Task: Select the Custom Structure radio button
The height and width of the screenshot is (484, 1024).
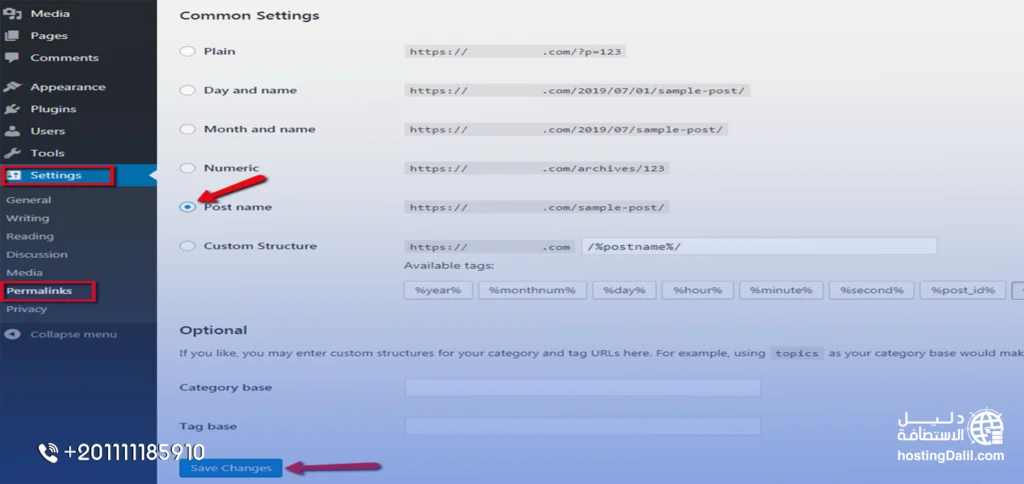Action: tap(187, 246)
